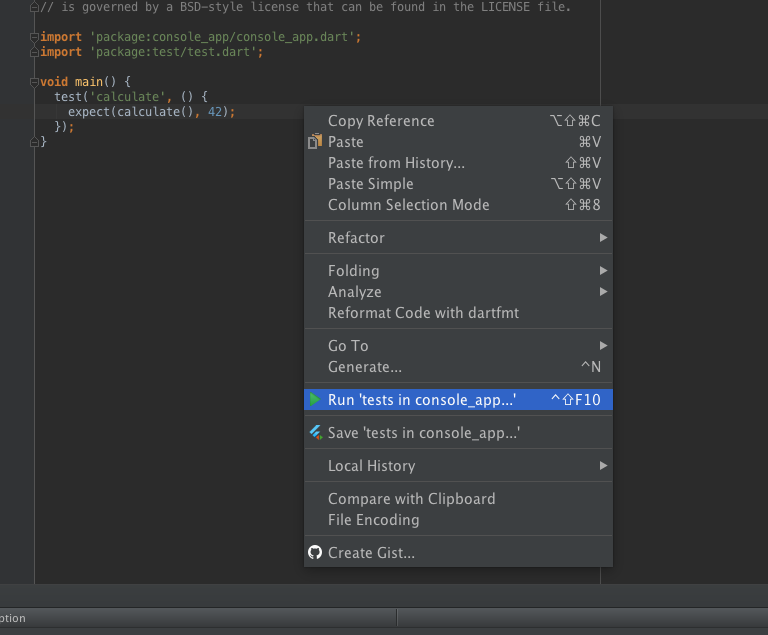Toggle fold marker at second import line
This screenshot has width=768, height=635.
point(34,52)
